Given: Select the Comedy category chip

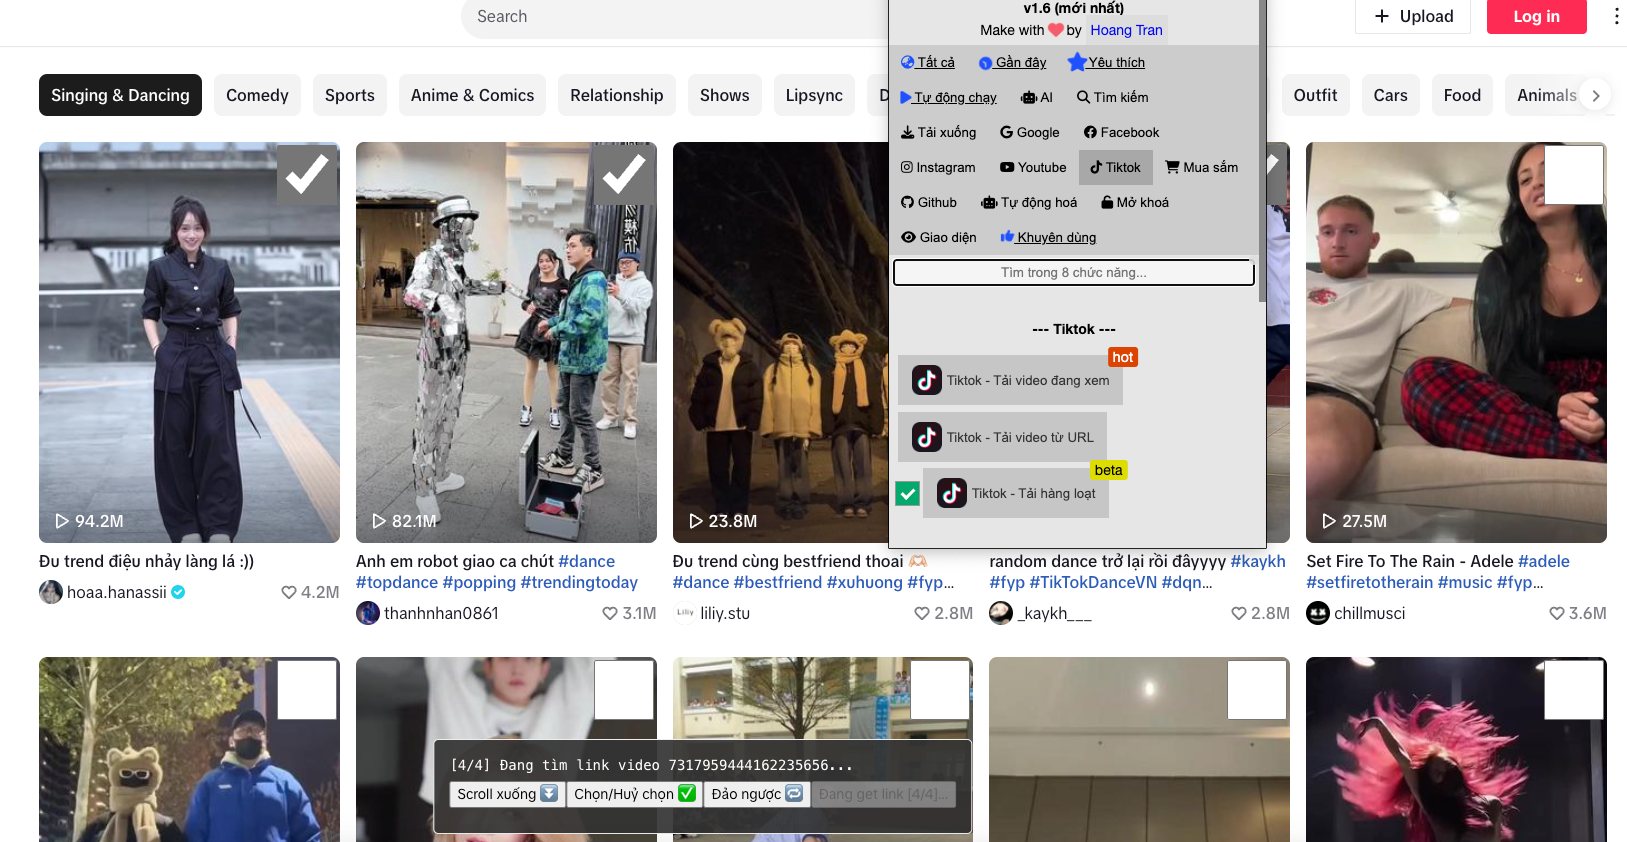Looking at the screenshot, I should [257, 95].
